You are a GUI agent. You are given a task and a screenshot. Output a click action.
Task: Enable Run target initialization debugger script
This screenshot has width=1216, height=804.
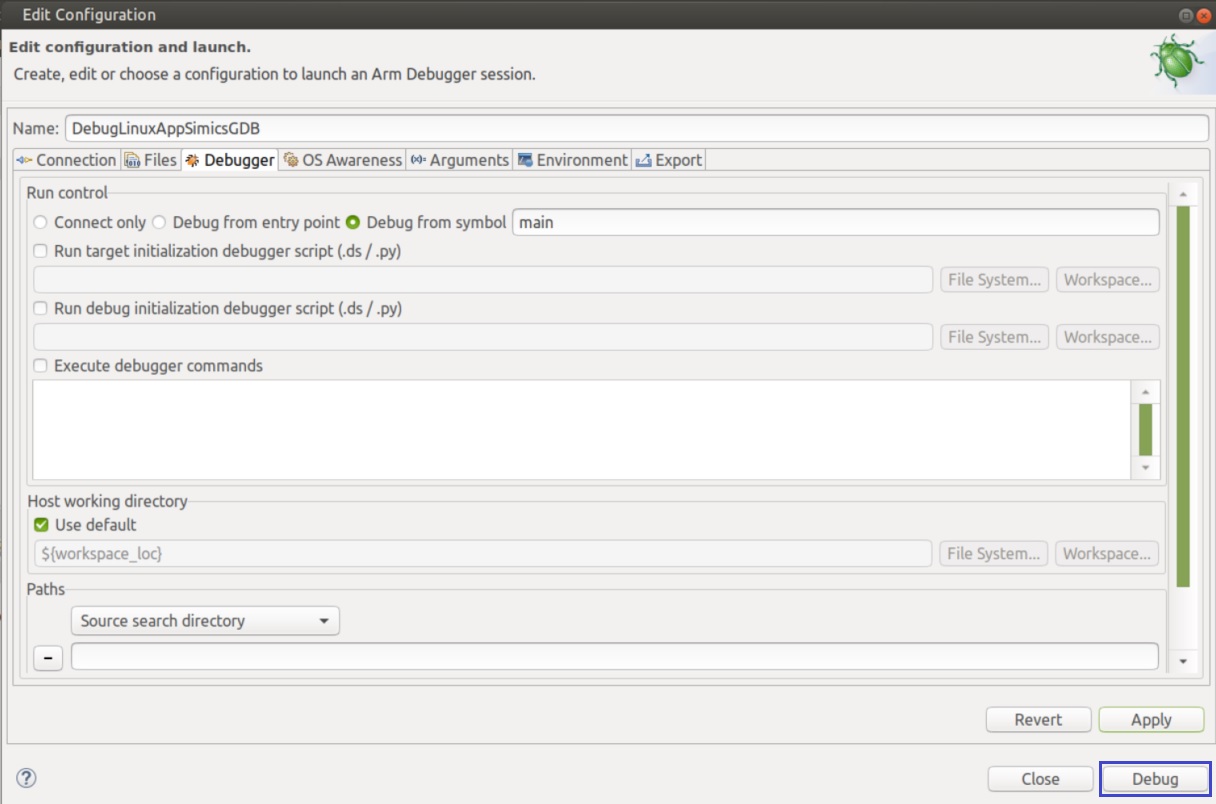41,251
